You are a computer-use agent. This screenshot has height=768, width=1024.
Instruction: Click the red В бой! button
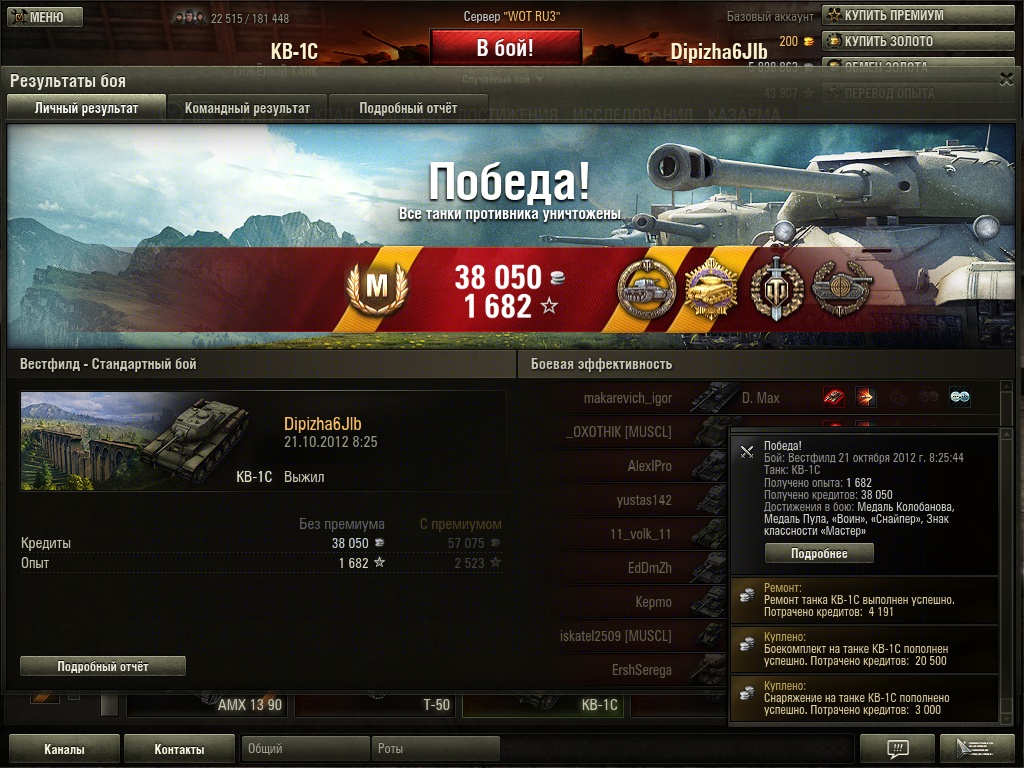[505, 48]
